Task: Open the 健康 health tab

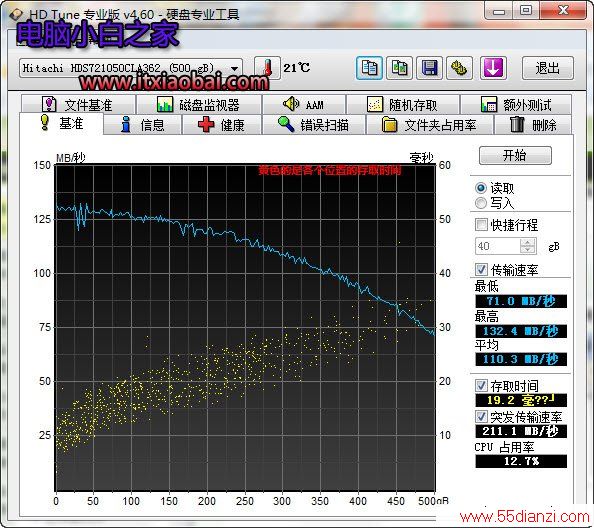Action: point(222,125)
